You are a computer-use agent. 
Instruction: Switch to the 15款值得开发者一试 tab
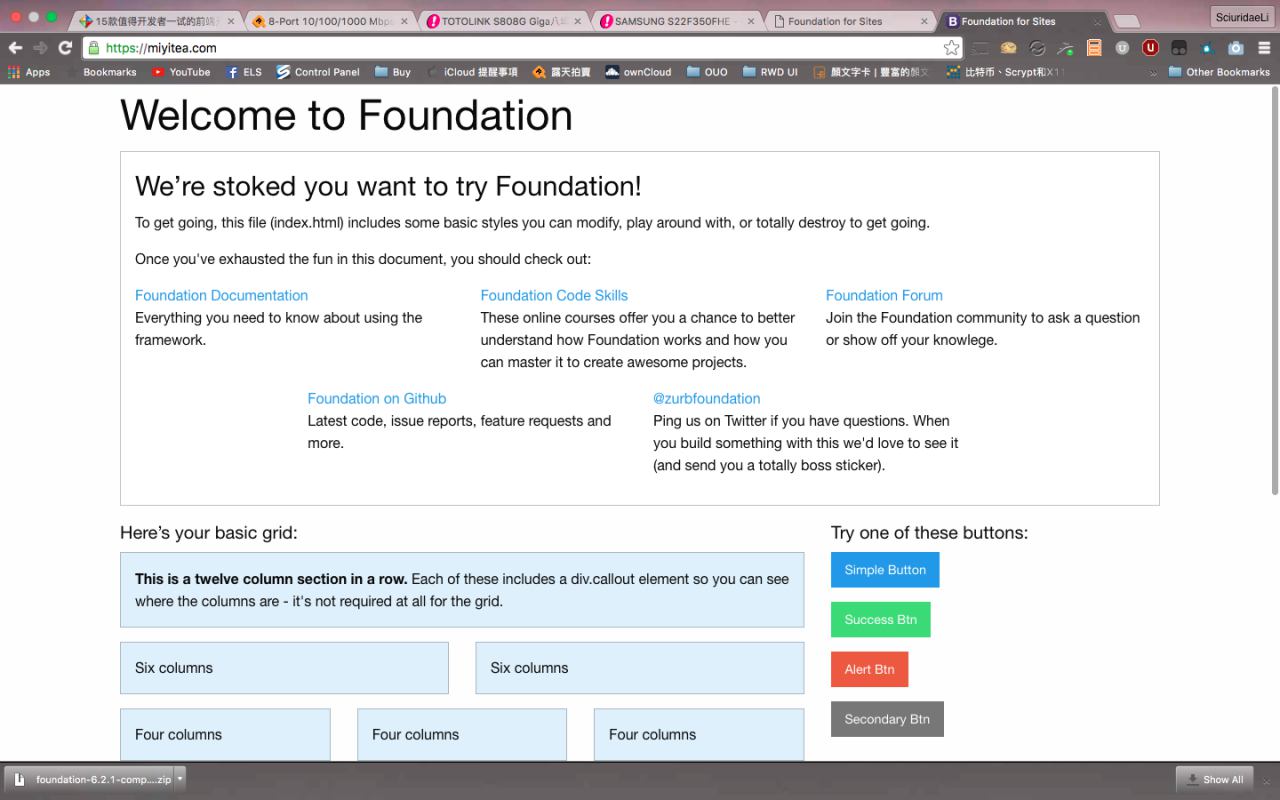tap(154, 21)
